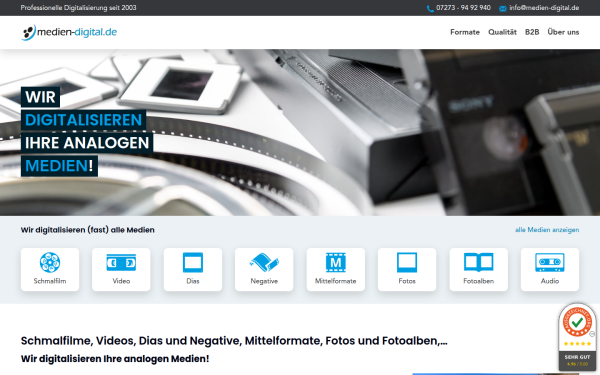Viewport: 600px width, 375px height.
Task: Click the medien-digital.de logo
Action: point(69,32)
